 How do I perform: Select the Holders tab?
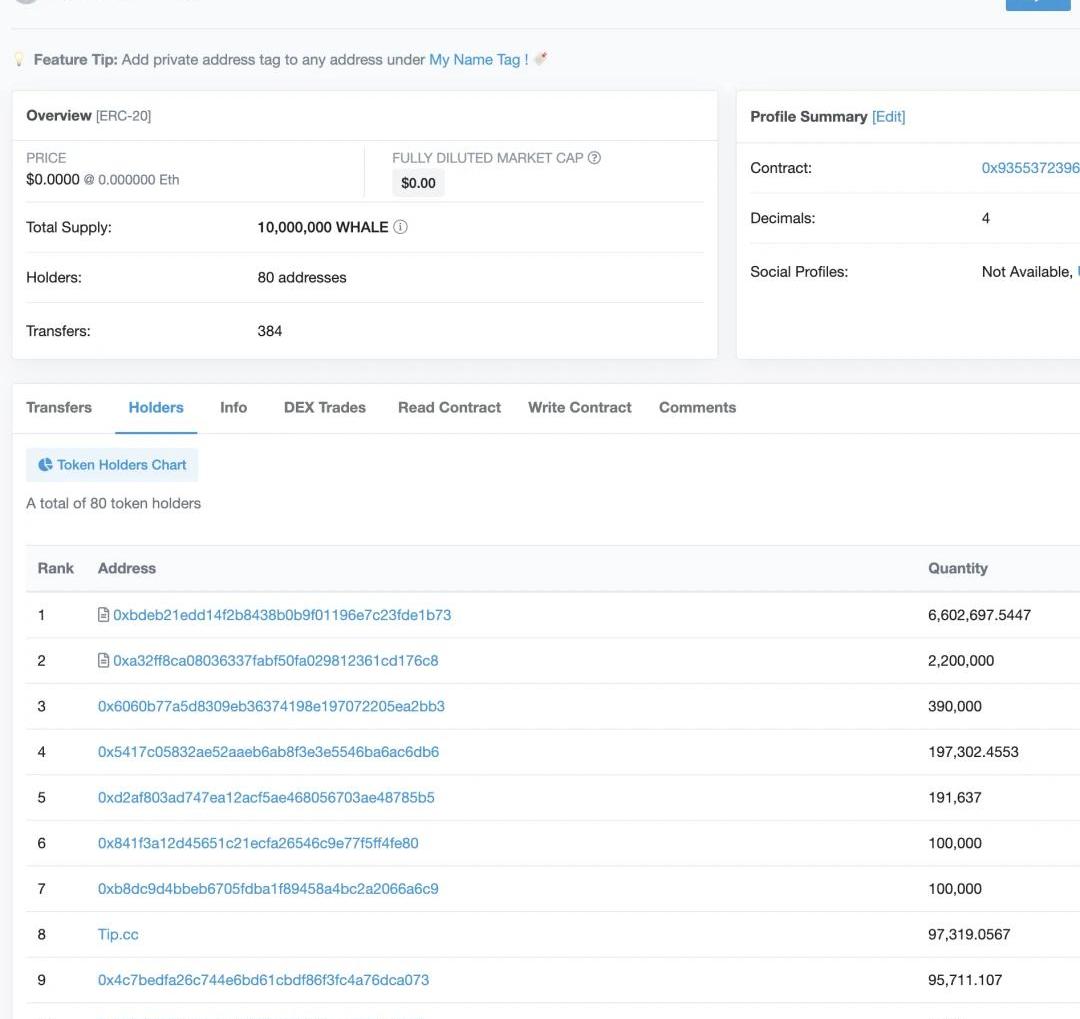[156, 407]
